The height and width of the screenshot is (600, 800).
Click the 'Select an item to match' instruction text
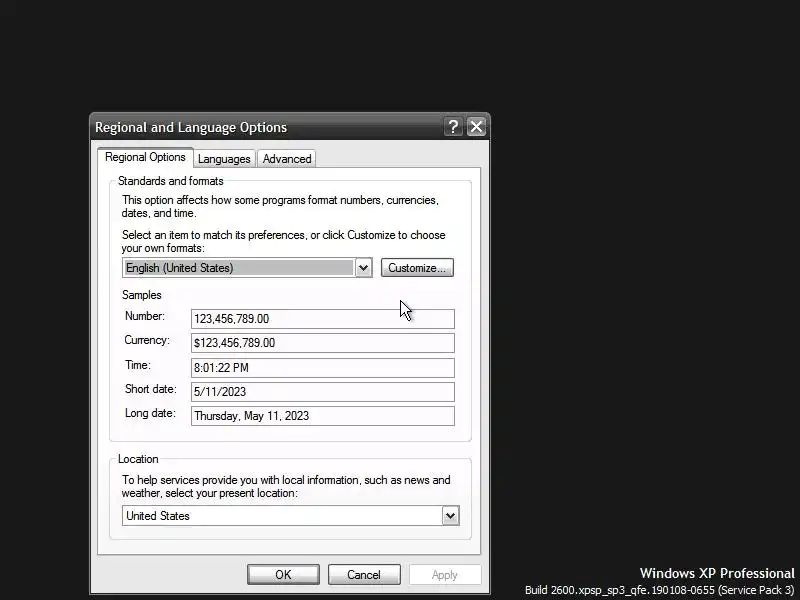[x=283, y=241]
